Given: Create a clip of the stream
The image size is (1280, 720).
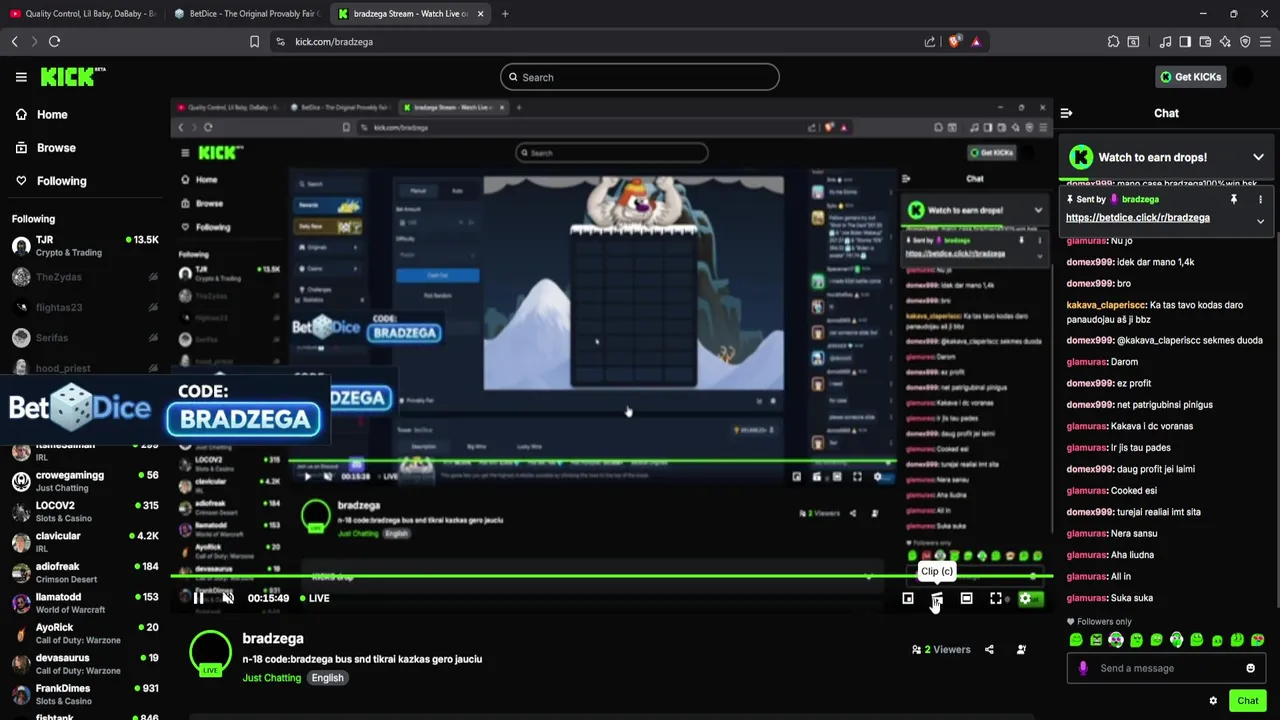Looking at the screenshot, I should [x=937, y=598].
